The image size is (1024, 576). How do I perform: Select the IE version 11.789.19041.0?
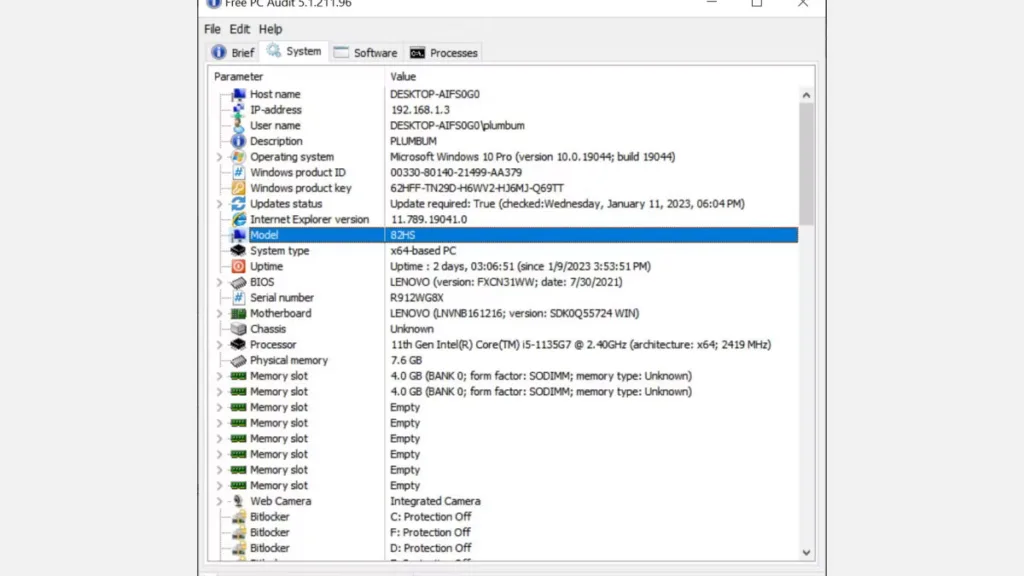[428, 219]
